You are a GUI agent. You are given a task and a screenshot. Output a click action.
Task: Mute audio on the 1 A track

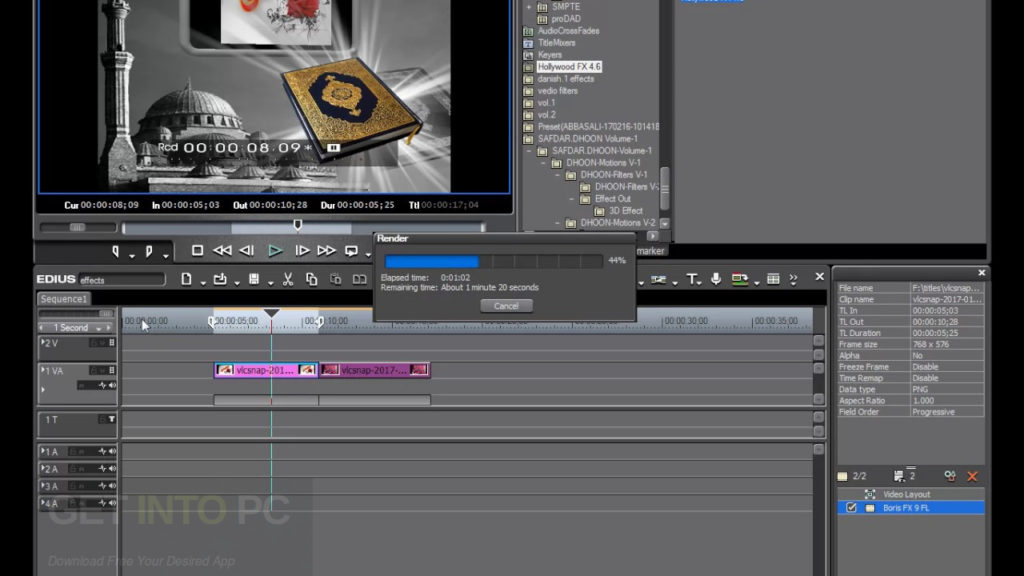click(x=112, y=451)
